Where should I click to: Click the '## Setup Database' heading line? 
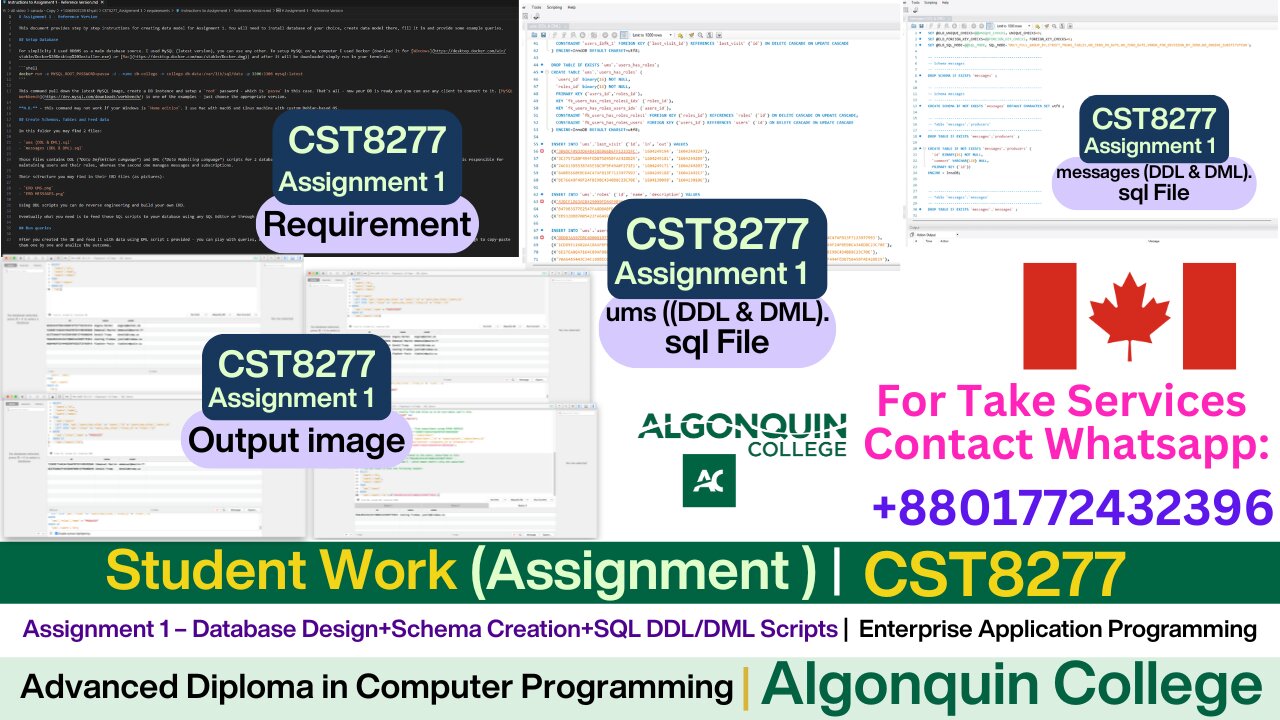pyautogui.click(x=38, y=40)
